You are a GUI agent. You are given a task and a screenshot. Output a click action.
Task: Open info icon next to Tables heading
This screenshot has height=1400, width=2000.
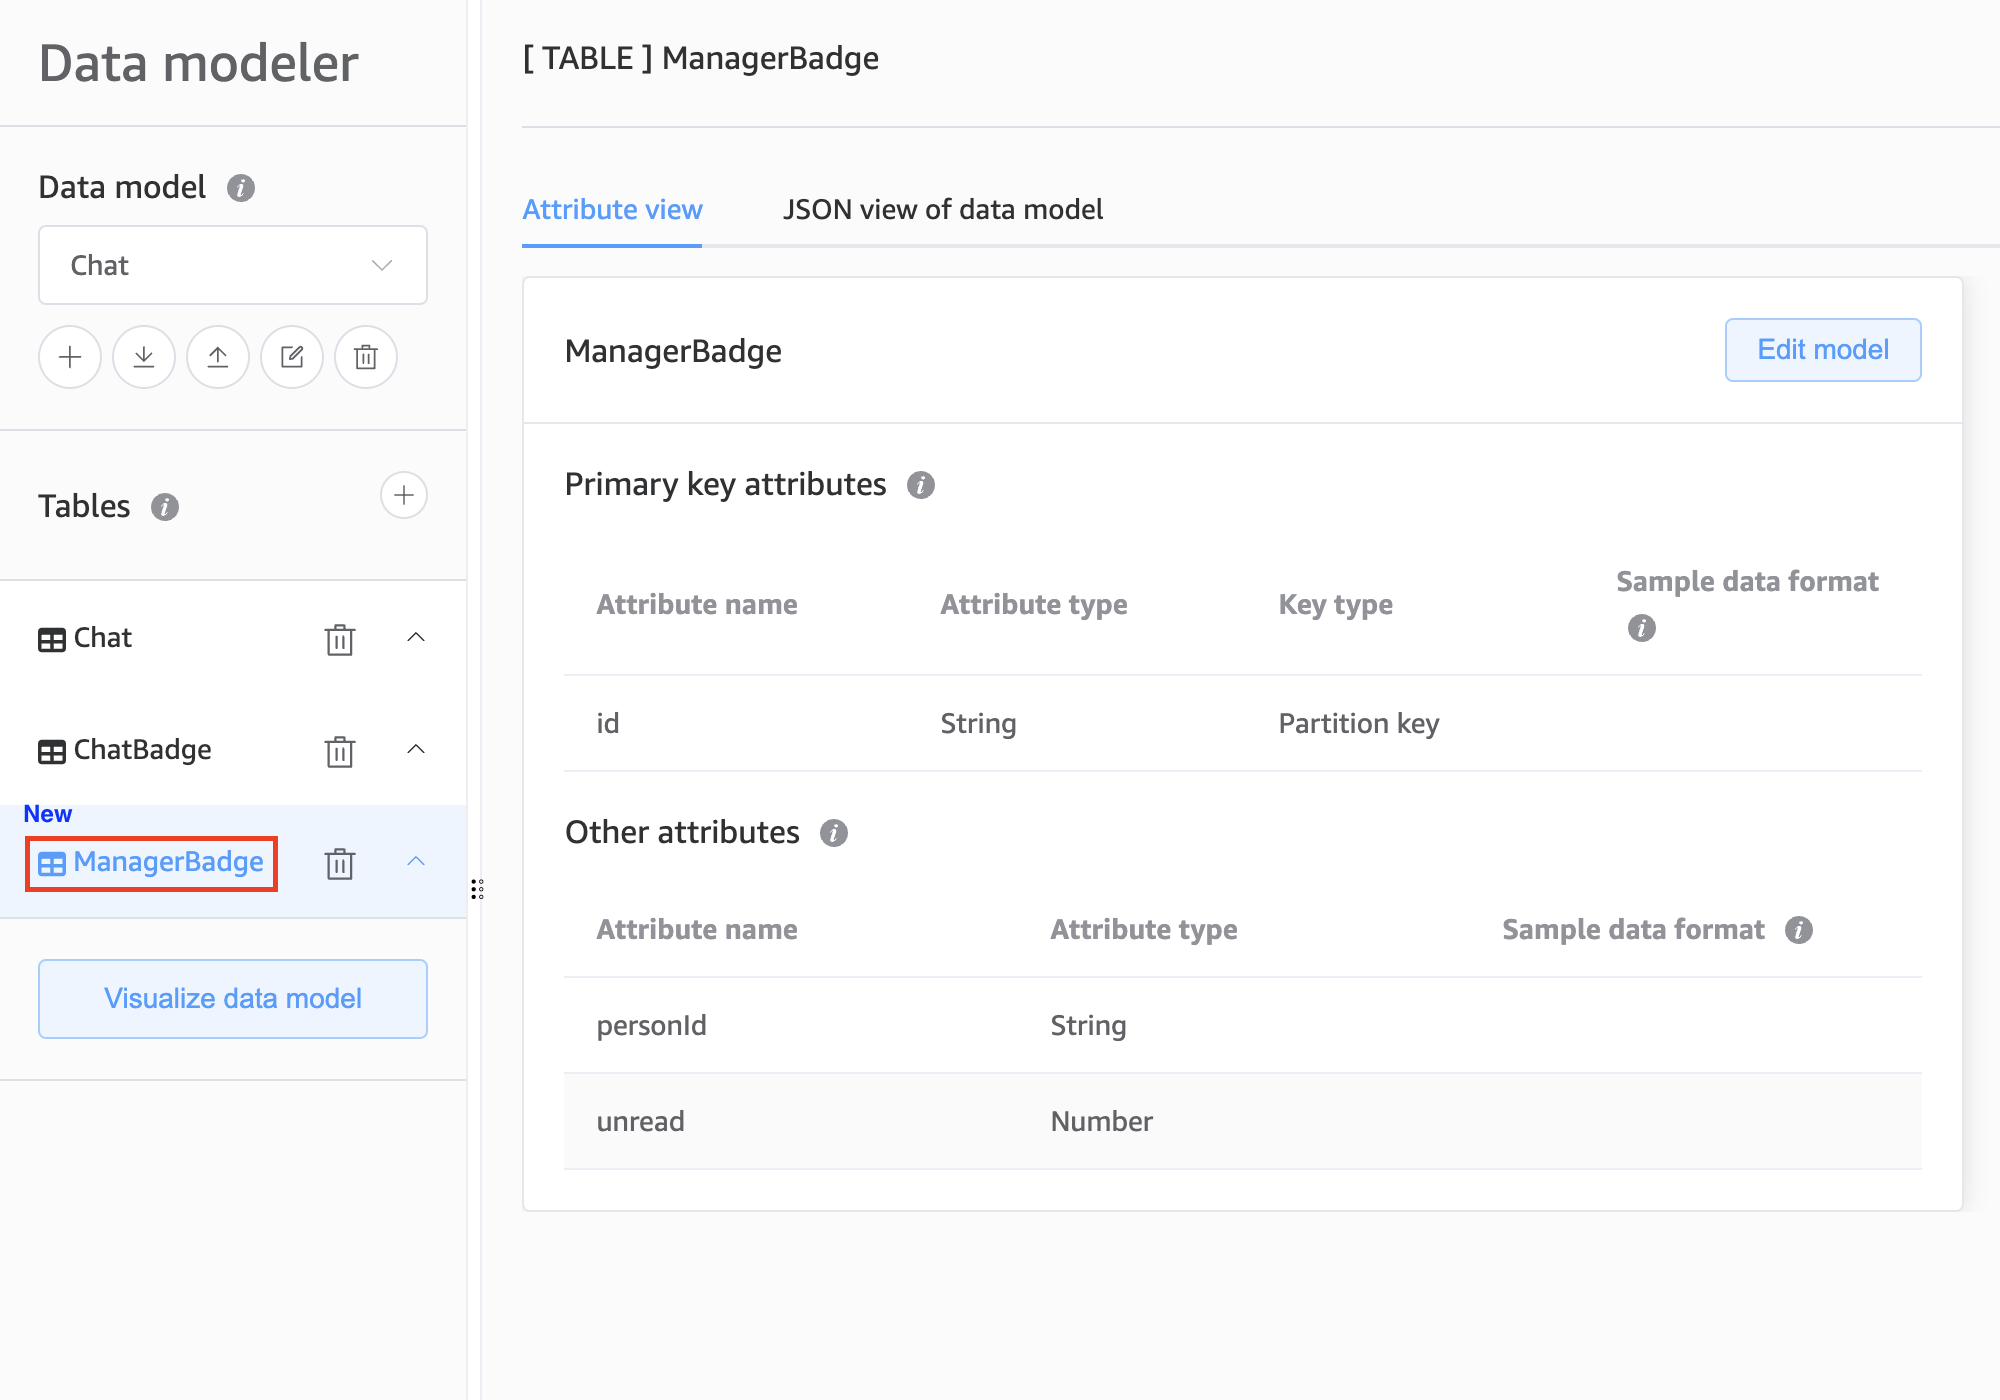pos(165,507)
